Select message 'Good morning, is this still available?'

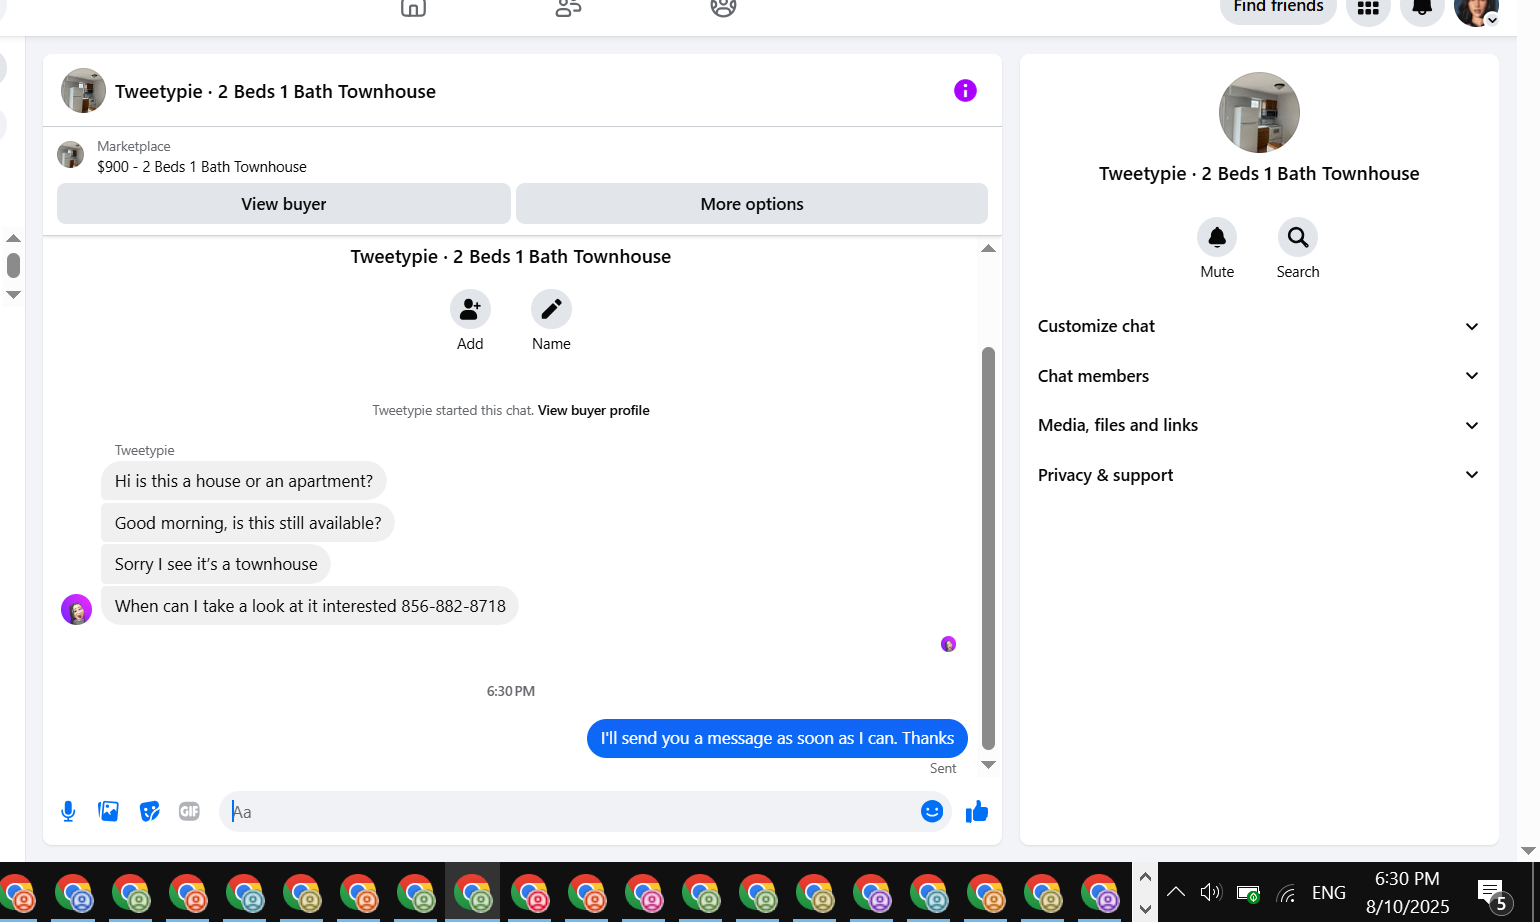[x=248, y=523]
